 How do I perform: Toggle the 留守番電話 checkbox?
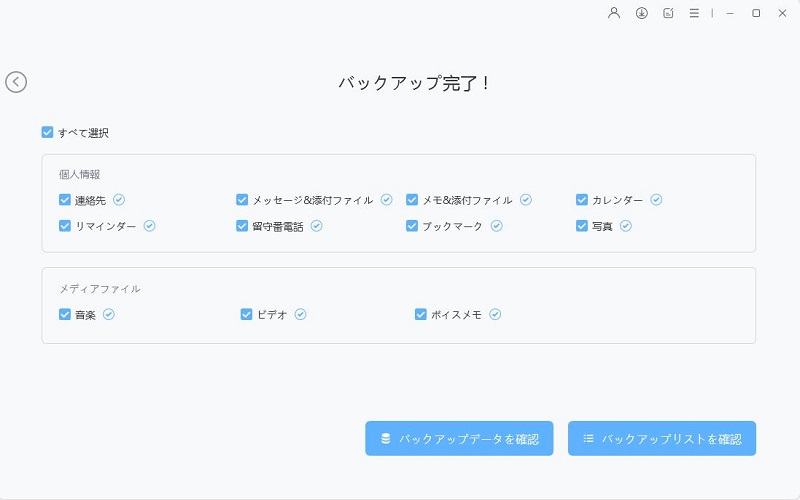(x=242, y=226)
